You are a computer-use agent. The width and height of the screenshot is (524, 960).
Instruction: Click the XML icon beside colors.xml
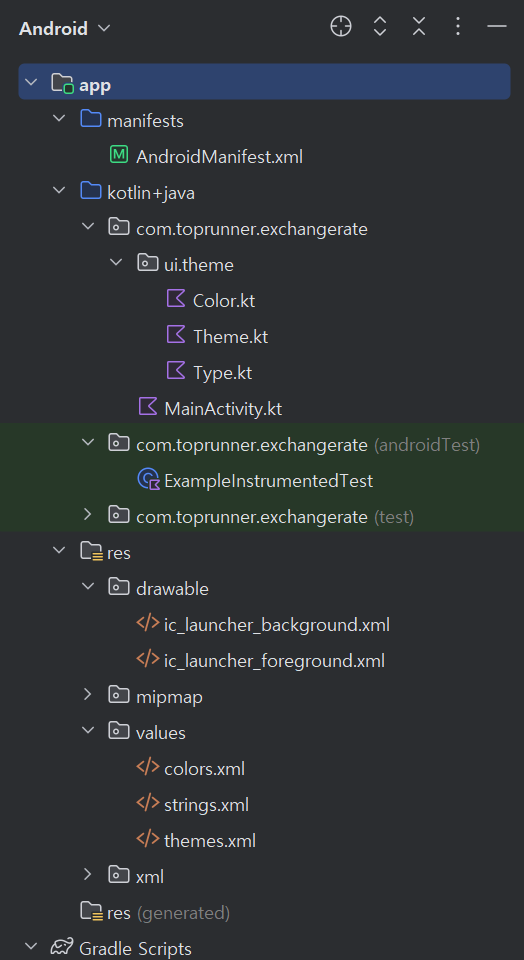click(148, 767)
